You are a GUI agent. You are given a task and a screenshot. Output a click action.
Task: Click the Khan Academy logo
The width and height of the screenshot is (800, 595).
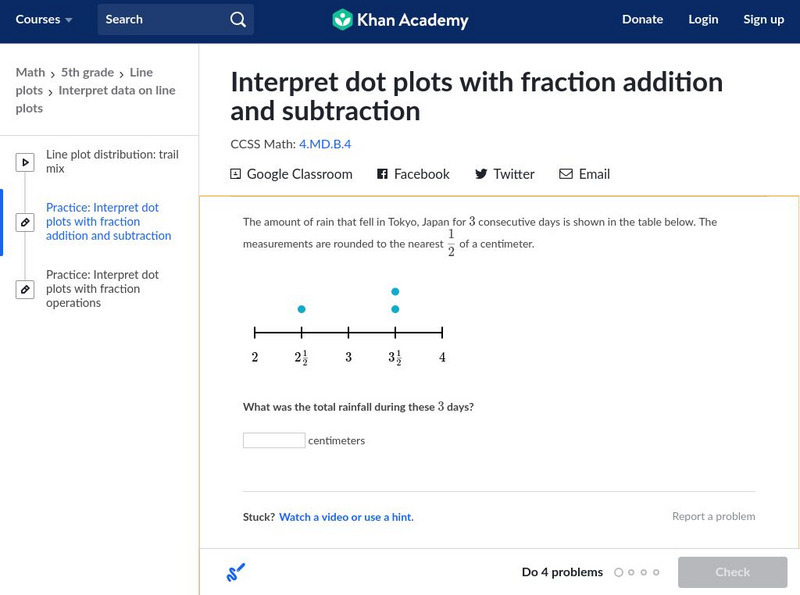tap(400, 20)
